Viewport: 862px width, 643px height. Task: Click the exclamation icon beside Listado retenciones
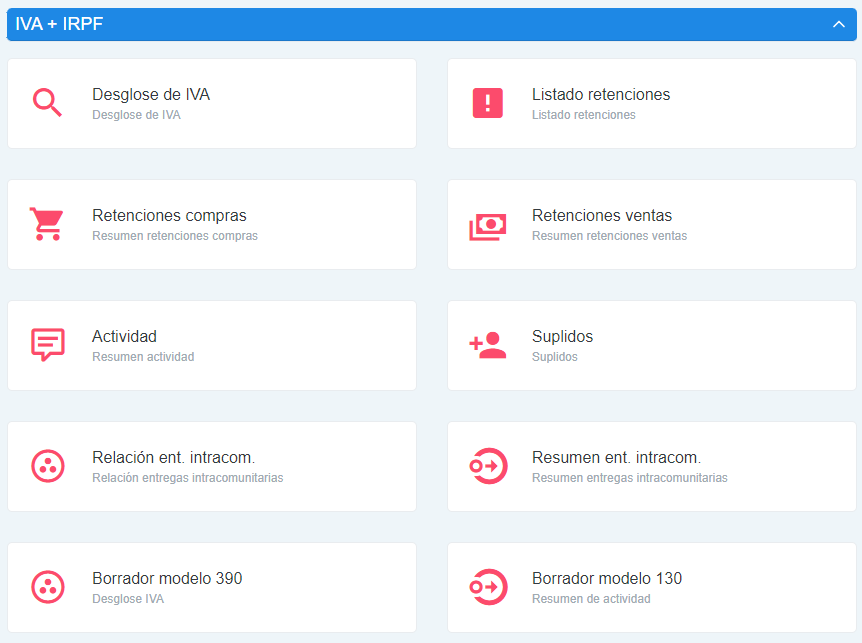click(487, 103)
